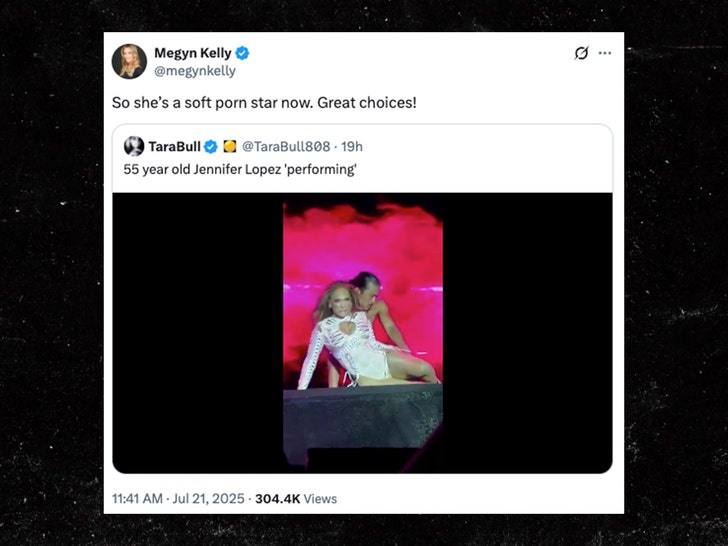The width and height of the screenshot is (728, 546).
Task: Open the 304.4K Views count
Action: pos(296,498)
